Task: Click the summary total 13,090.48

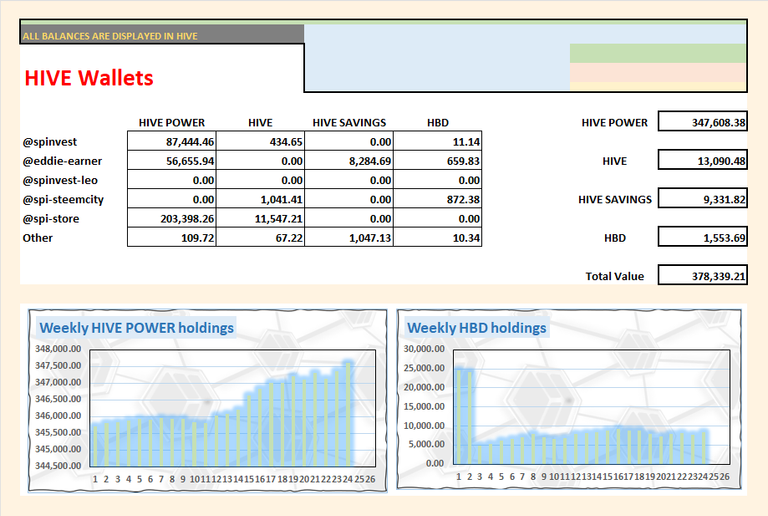Action: (x=702, y=160)
